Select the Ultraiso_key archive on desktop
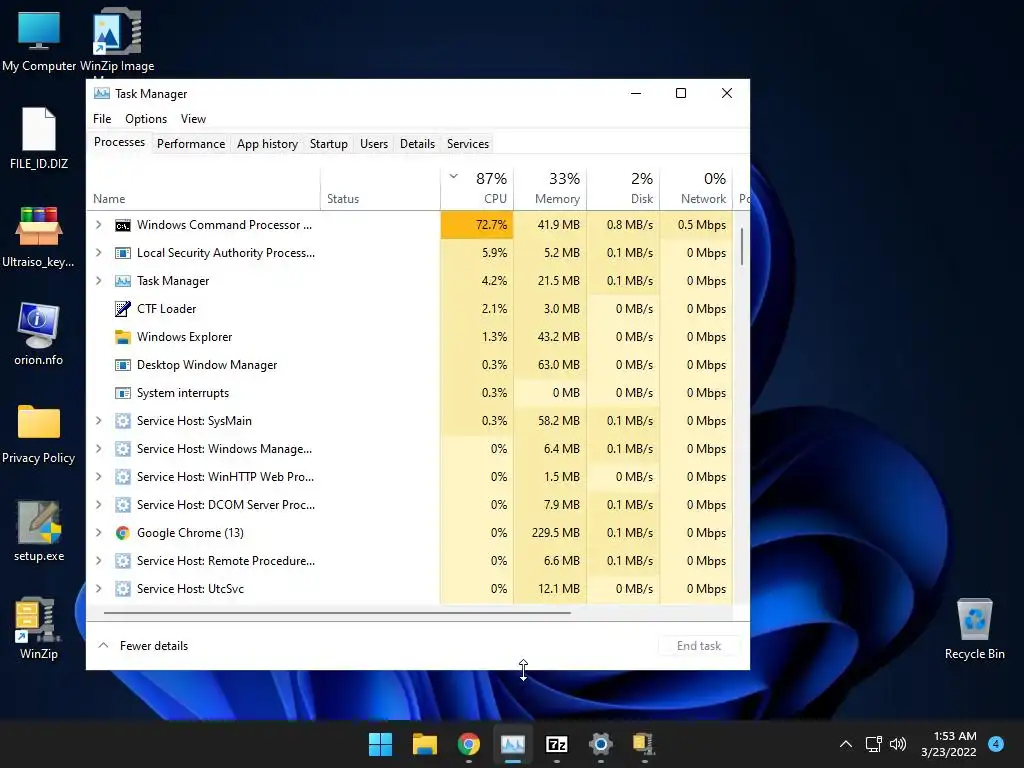This screenshot has width=1024, height=768. tap(39, 236)
